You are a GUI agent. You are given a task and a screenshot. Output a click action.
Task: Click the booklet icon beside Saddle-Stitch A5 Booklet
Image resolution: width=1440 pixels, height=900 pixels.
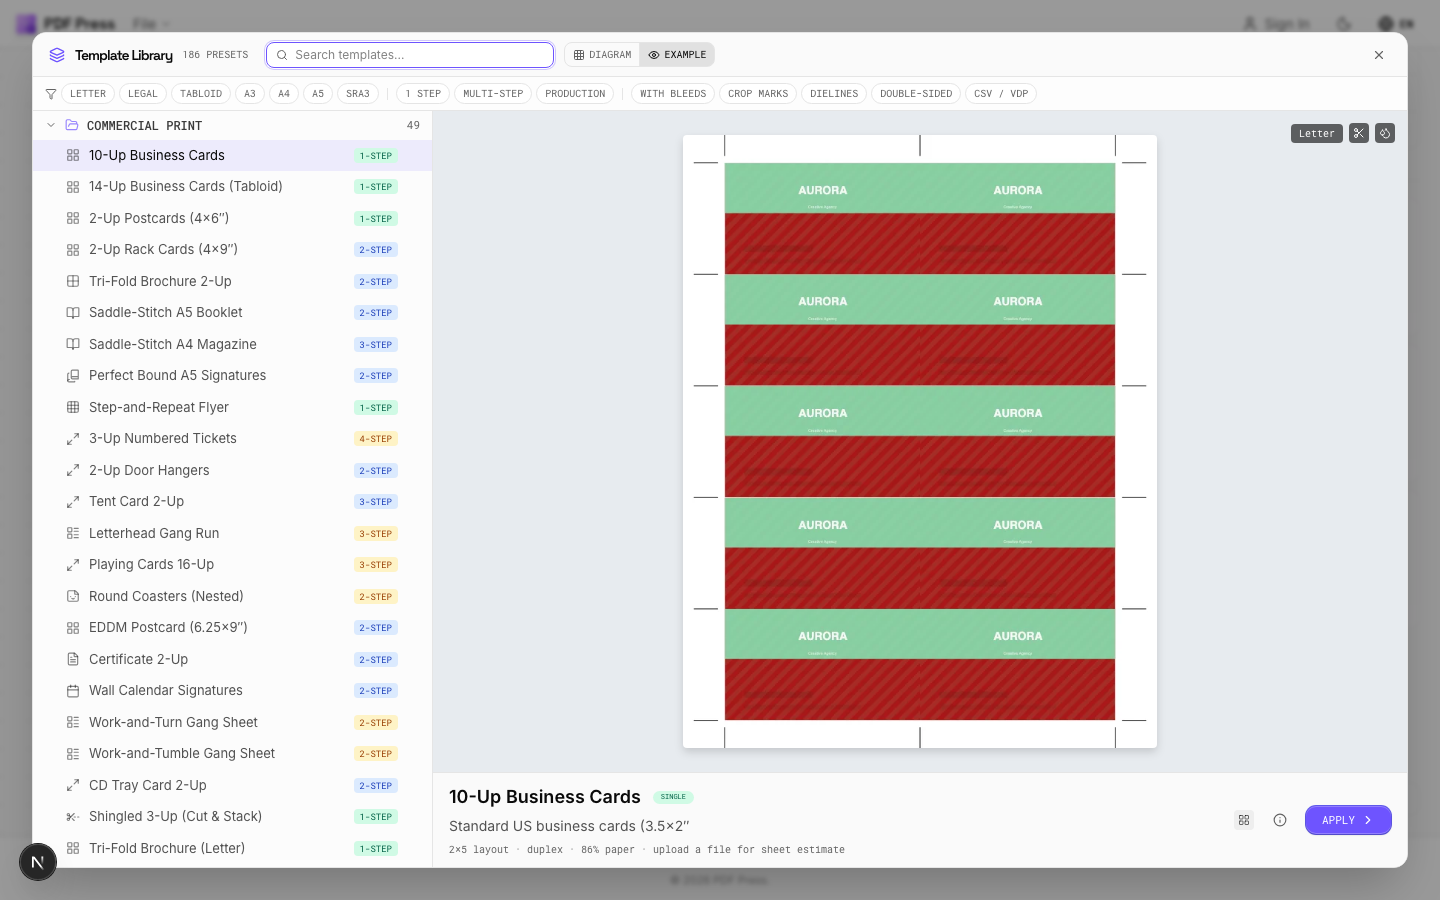point(73,313)
